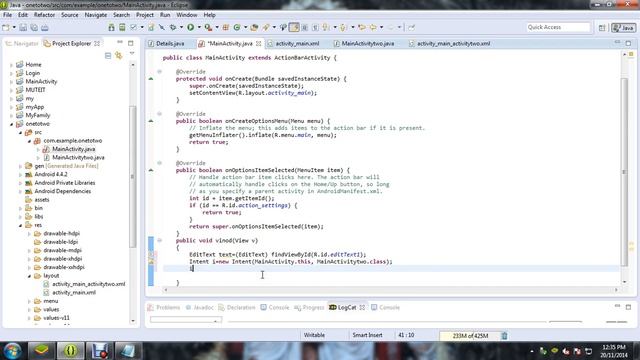Toggle Show Whitespace Characters button
Viewport: 640px width, 360px height.
pos(315,27)
